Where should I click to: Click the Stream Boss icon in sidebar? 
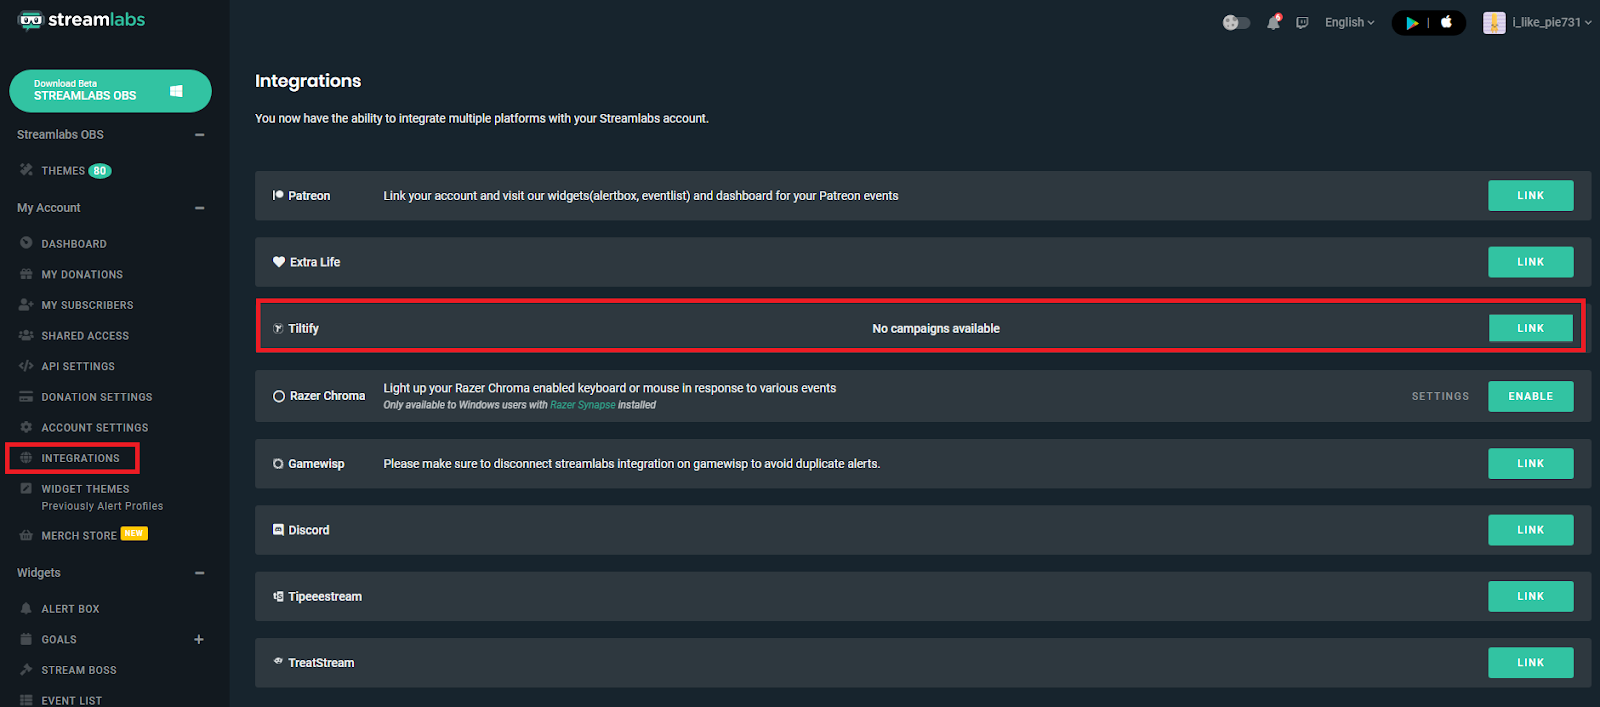26,669
